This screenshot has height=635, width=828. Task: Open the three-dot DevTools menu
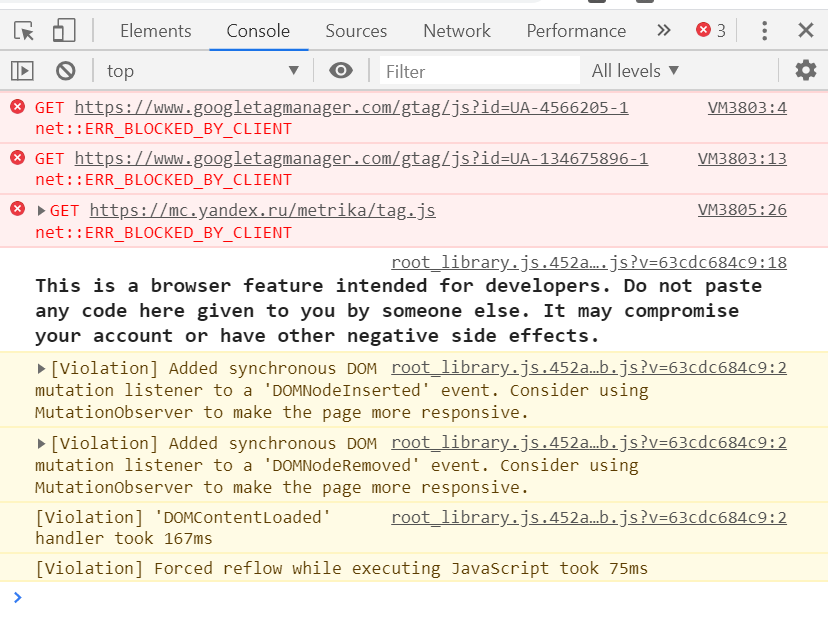point(765,31)
